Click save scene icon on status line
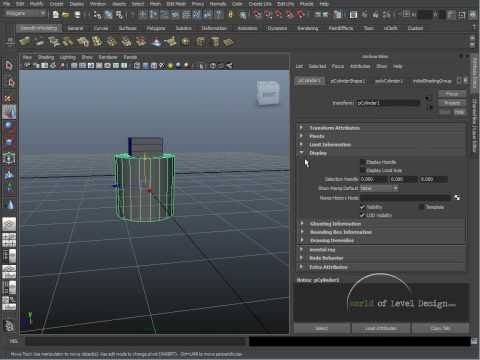 77,15
